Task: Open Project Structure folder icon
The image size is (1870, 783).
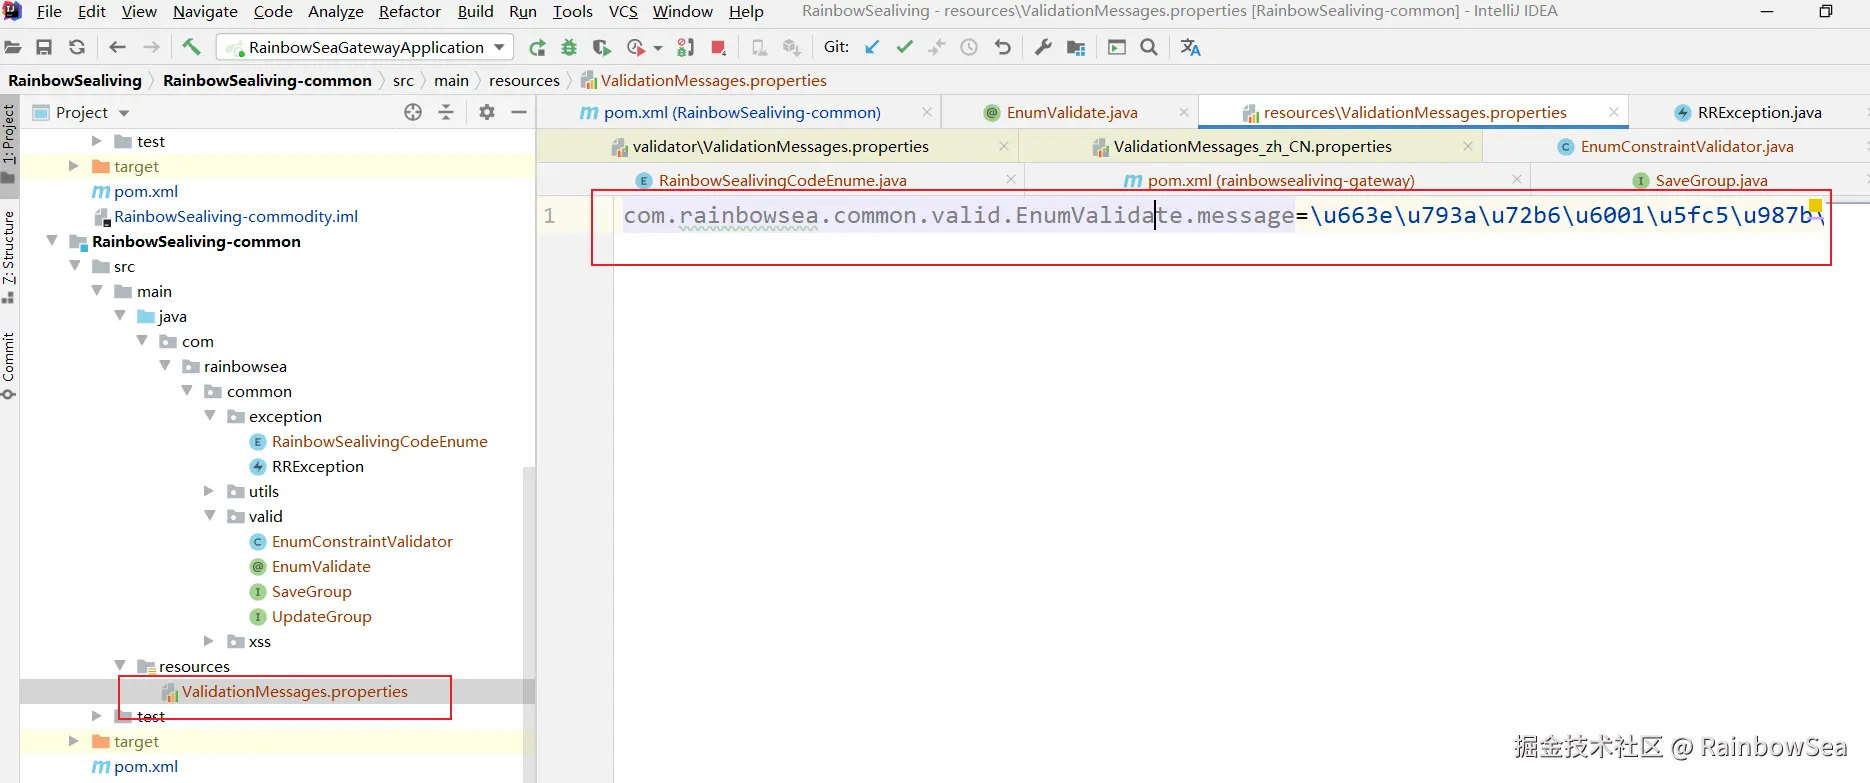Action: (x=1076, y=47)
